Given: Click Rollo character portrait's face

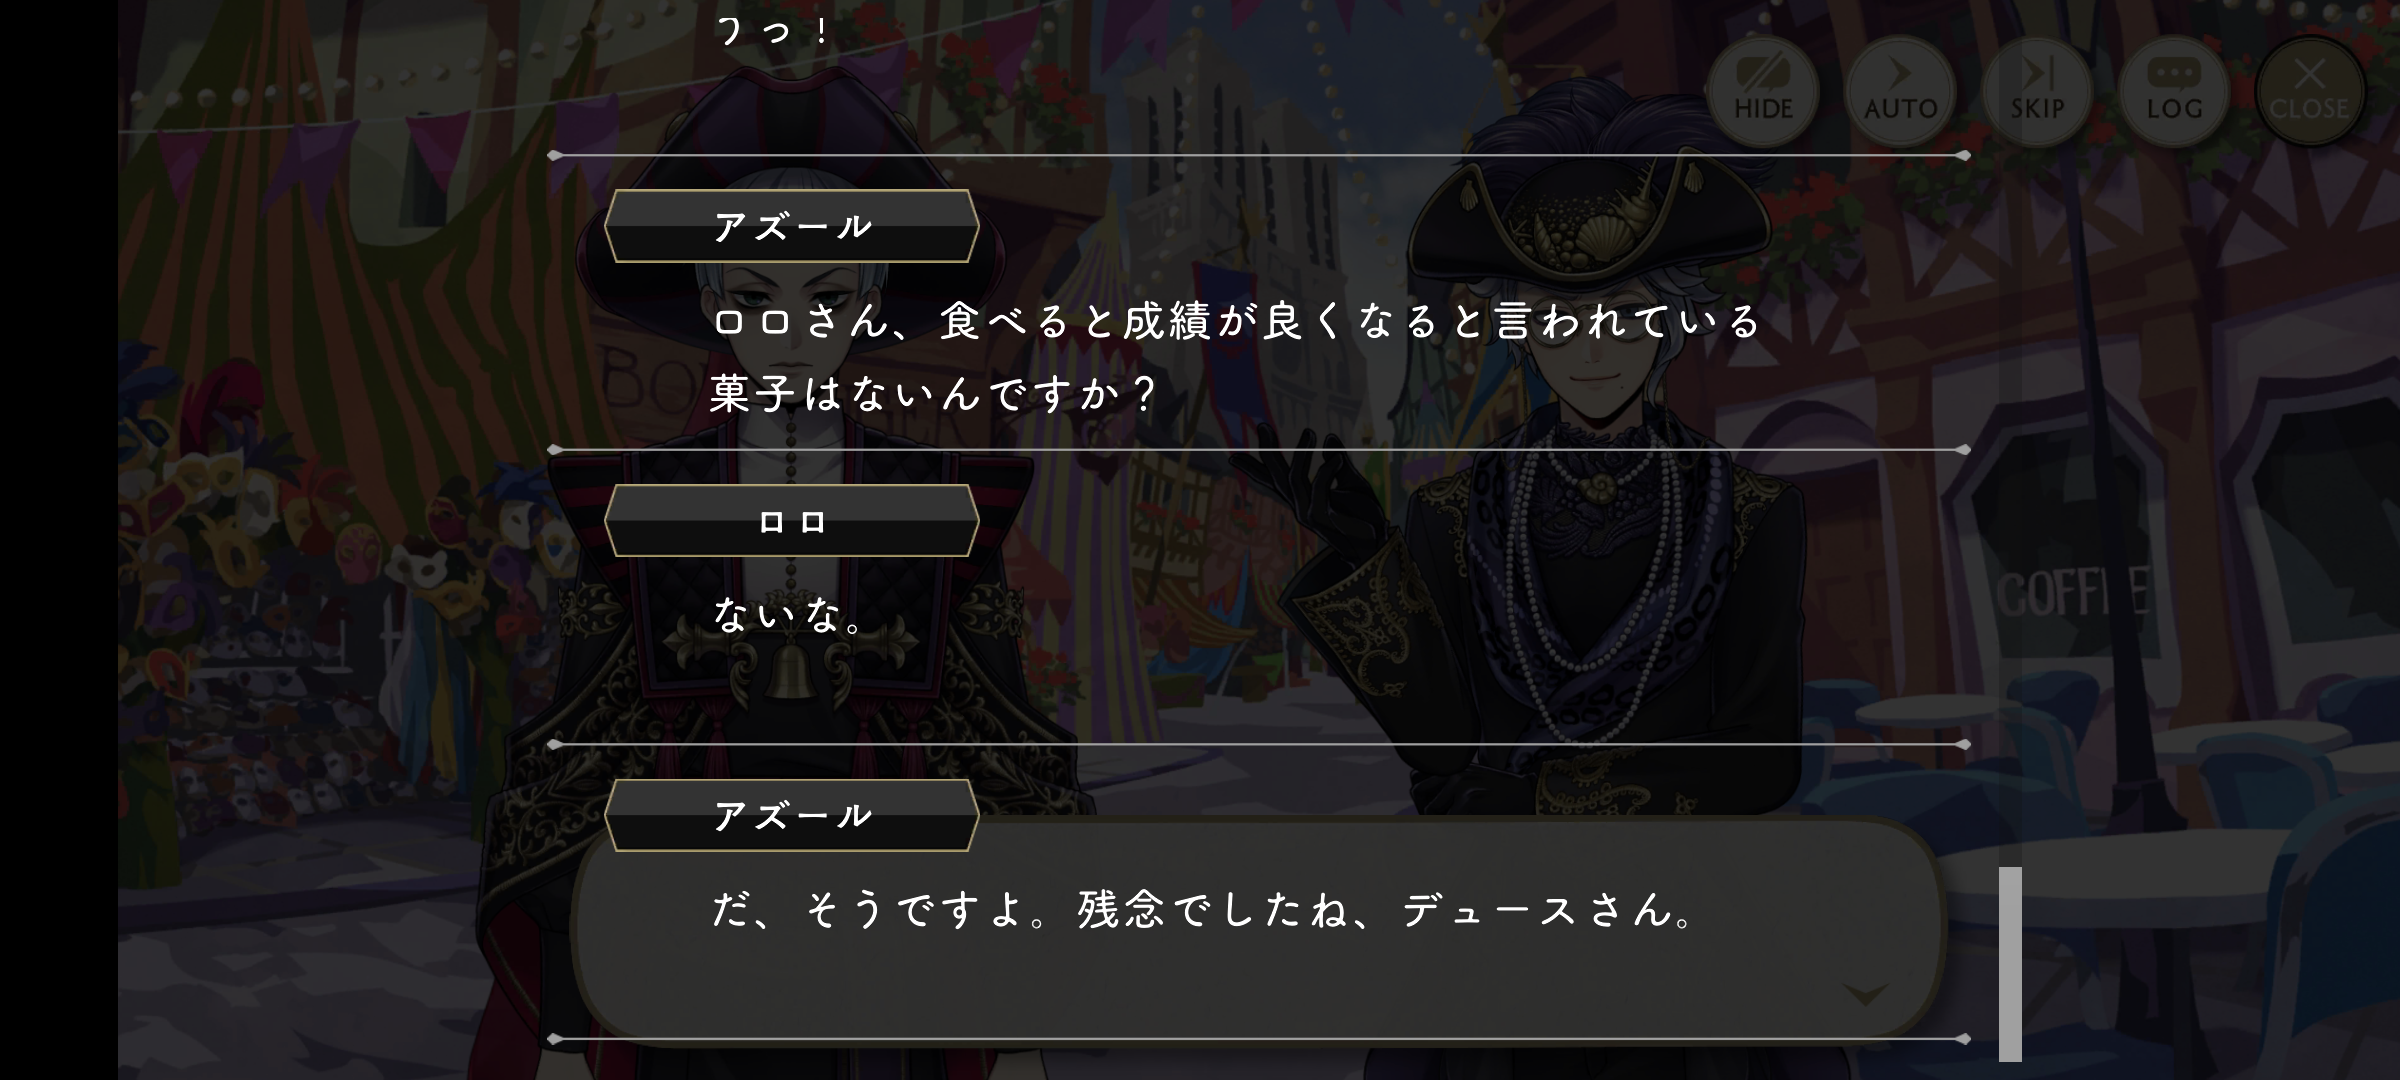Looking at the screenshot, I should (790, 320).
